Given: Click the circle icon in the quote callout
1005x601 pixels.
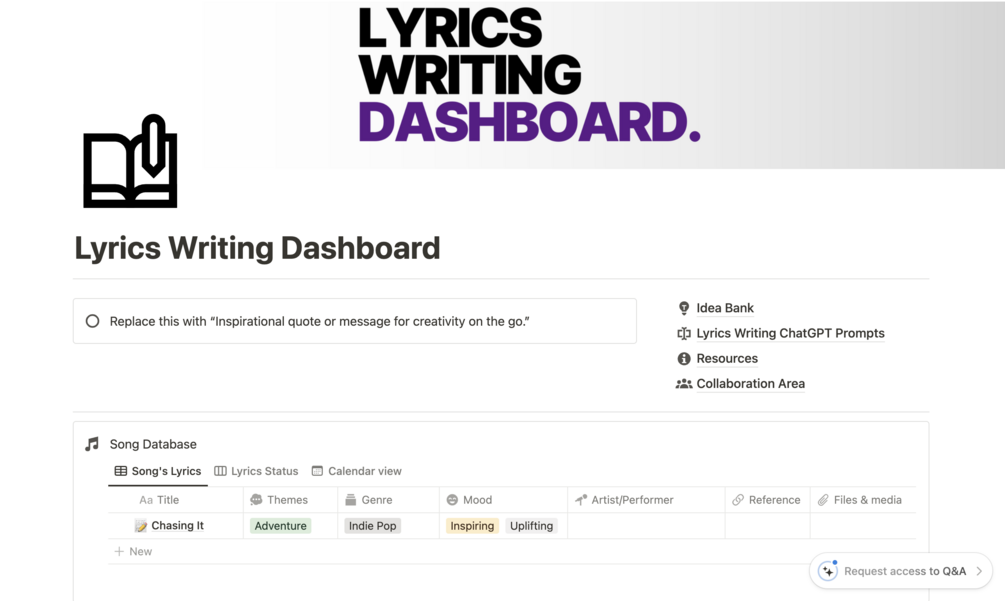Looking at the screenshot, I should coord(92,321).
